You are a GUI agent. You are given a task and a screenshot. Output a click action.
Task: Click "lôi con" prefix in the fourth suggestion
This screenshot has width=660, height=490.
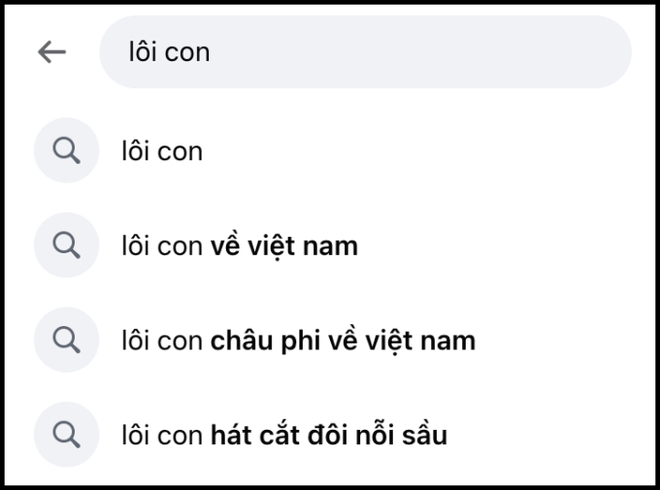point(160,435)
